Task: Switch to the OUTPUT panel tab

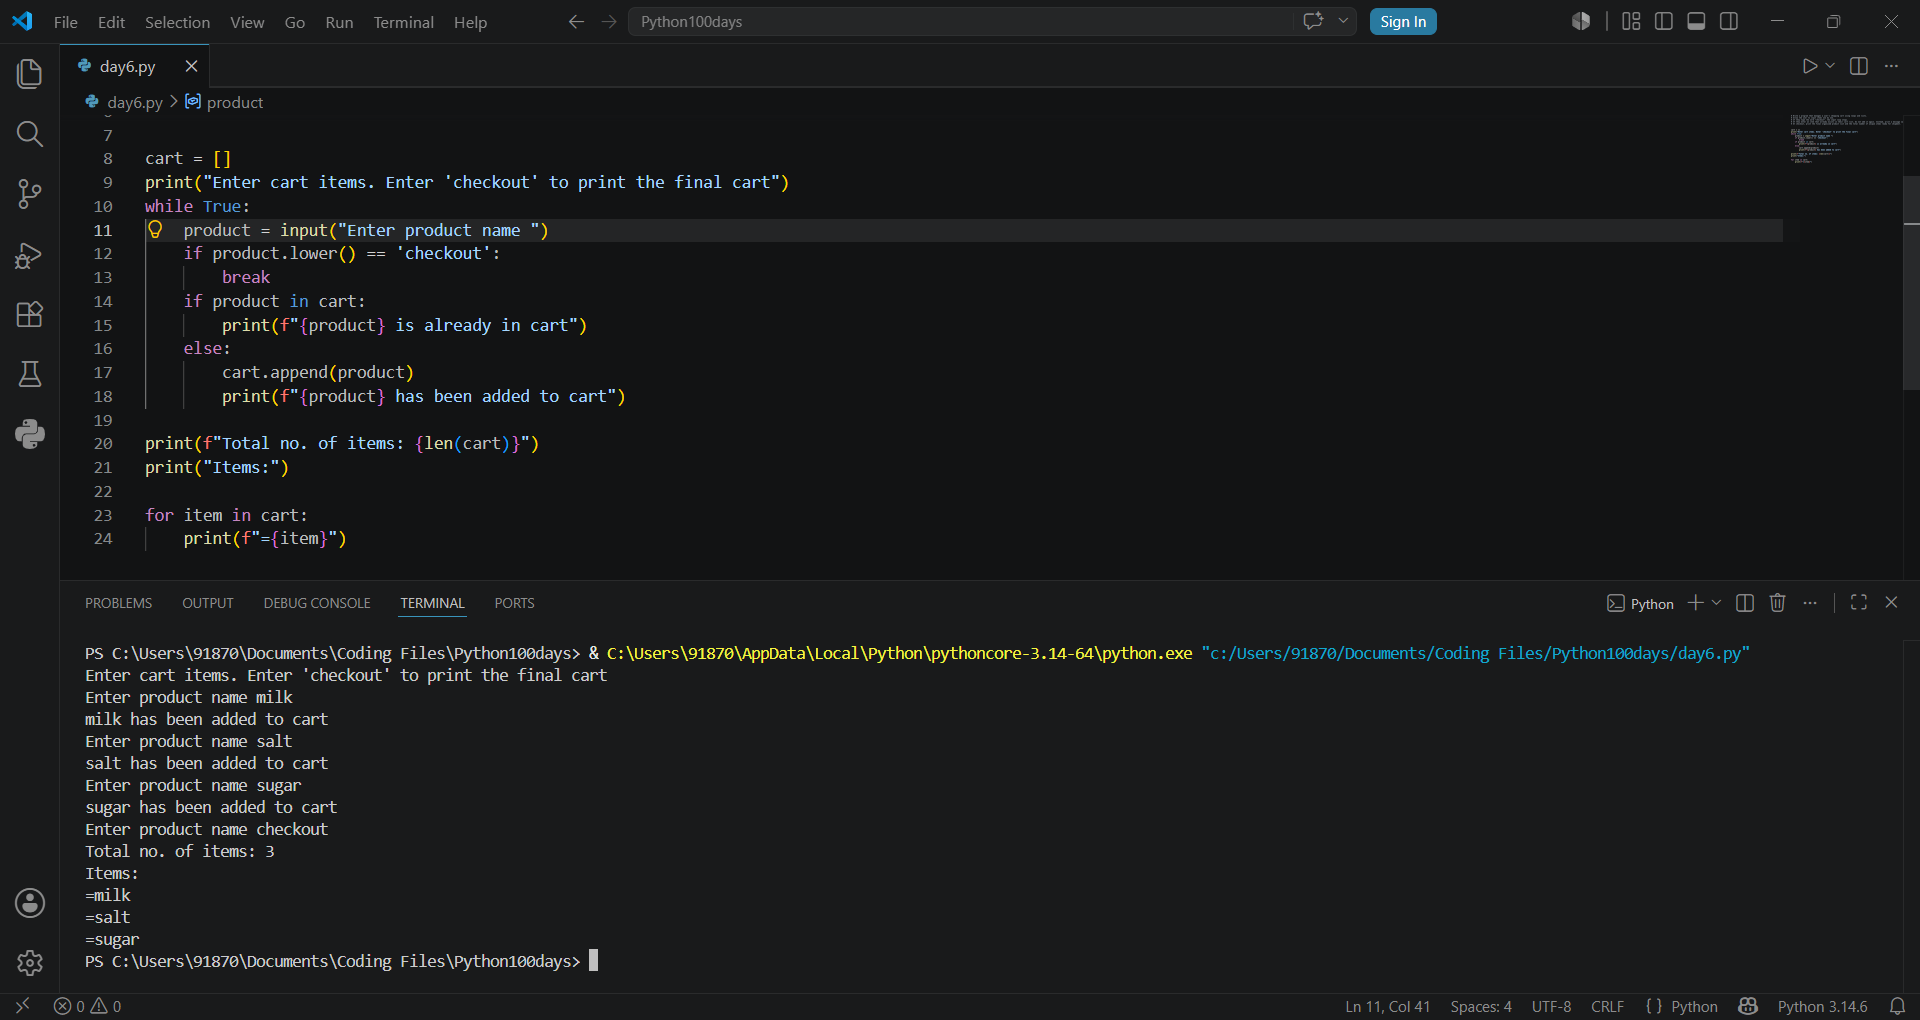Action: click(x=207, y=603)
